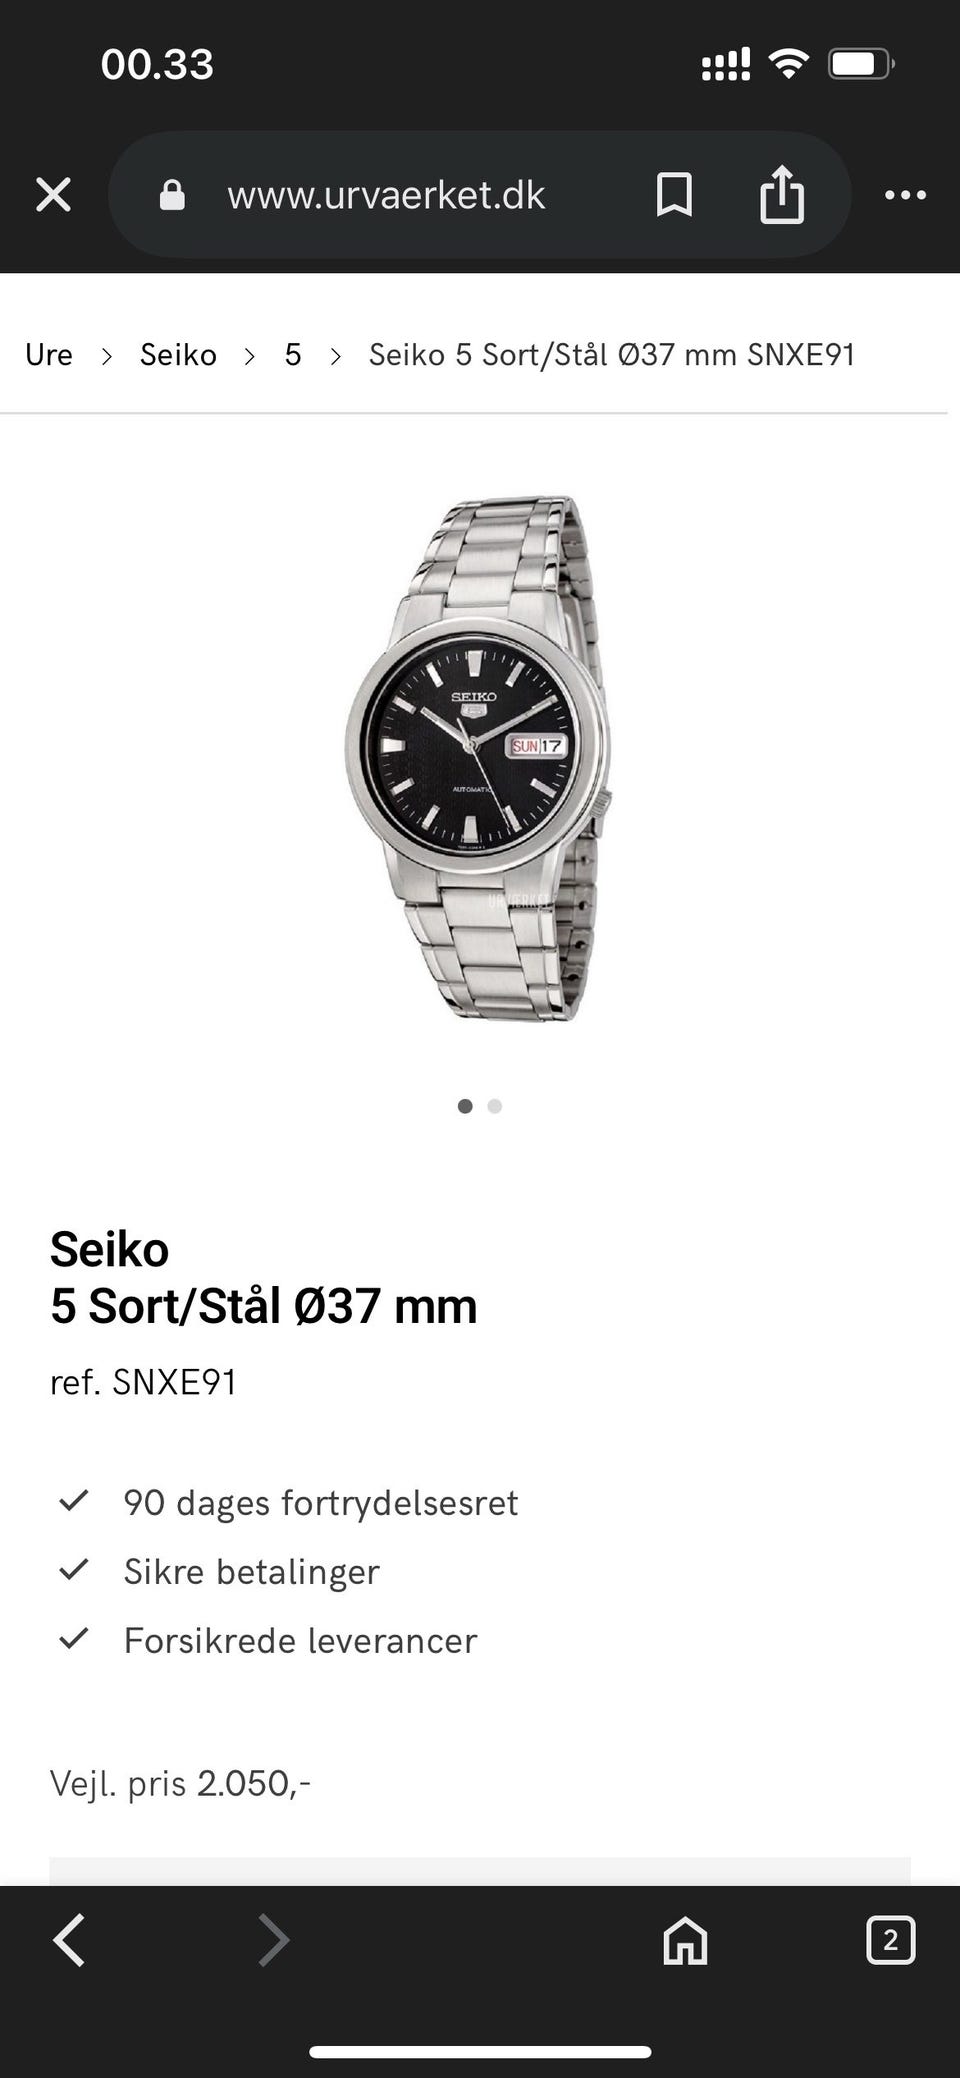Select the first image carousel dot
Screen dimensions: 960x2078
tap(465, 1106)
